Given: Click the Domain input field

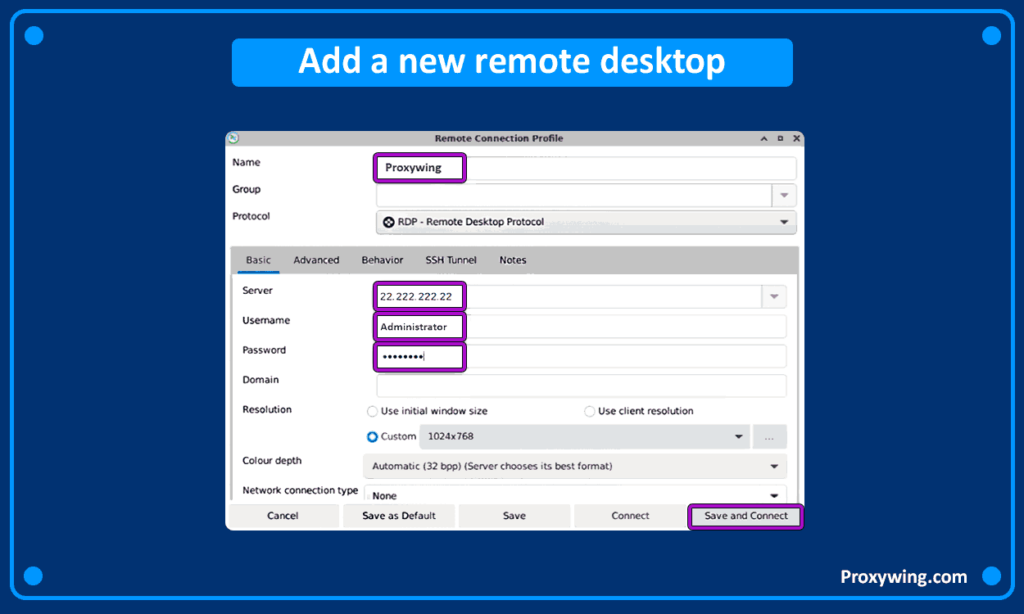Looking at the screenshot, I should 581,386.
